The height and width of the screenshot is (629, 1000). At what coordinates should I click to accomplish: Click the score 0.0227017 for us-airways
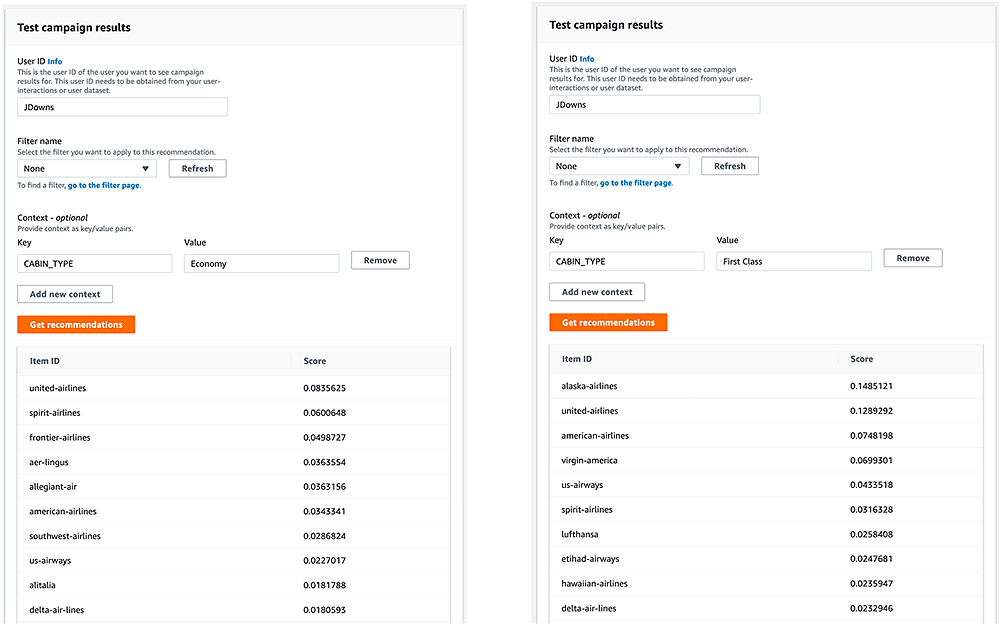[x=325, y=561]
